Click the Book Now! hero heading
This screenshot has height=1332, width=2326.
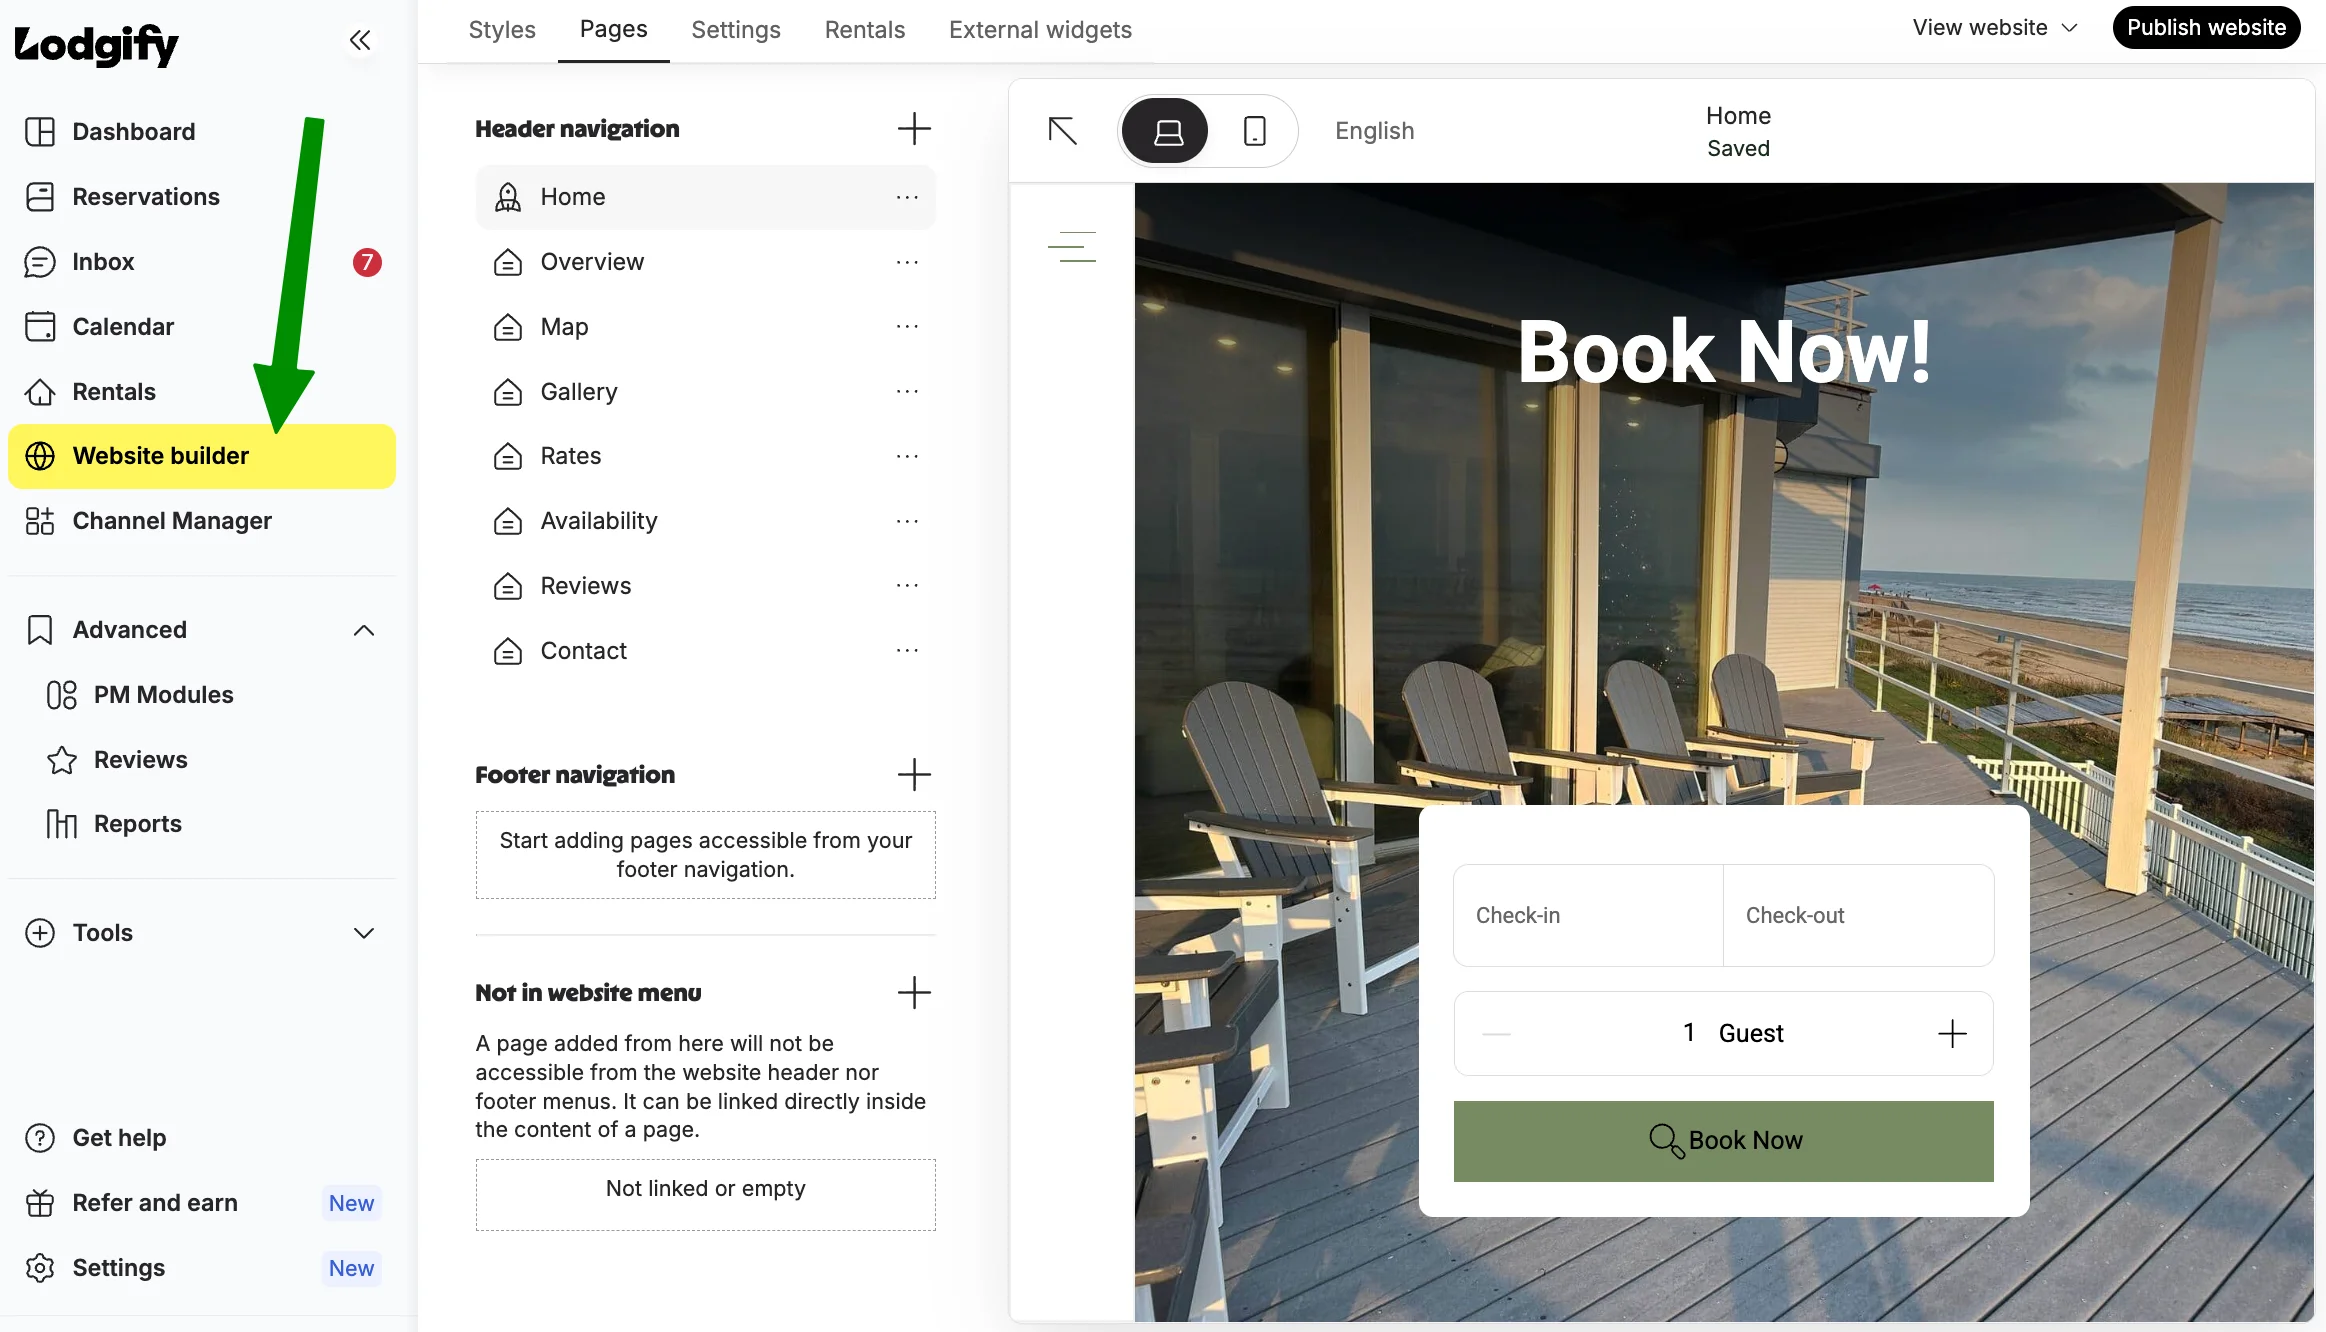(1724, 352)
